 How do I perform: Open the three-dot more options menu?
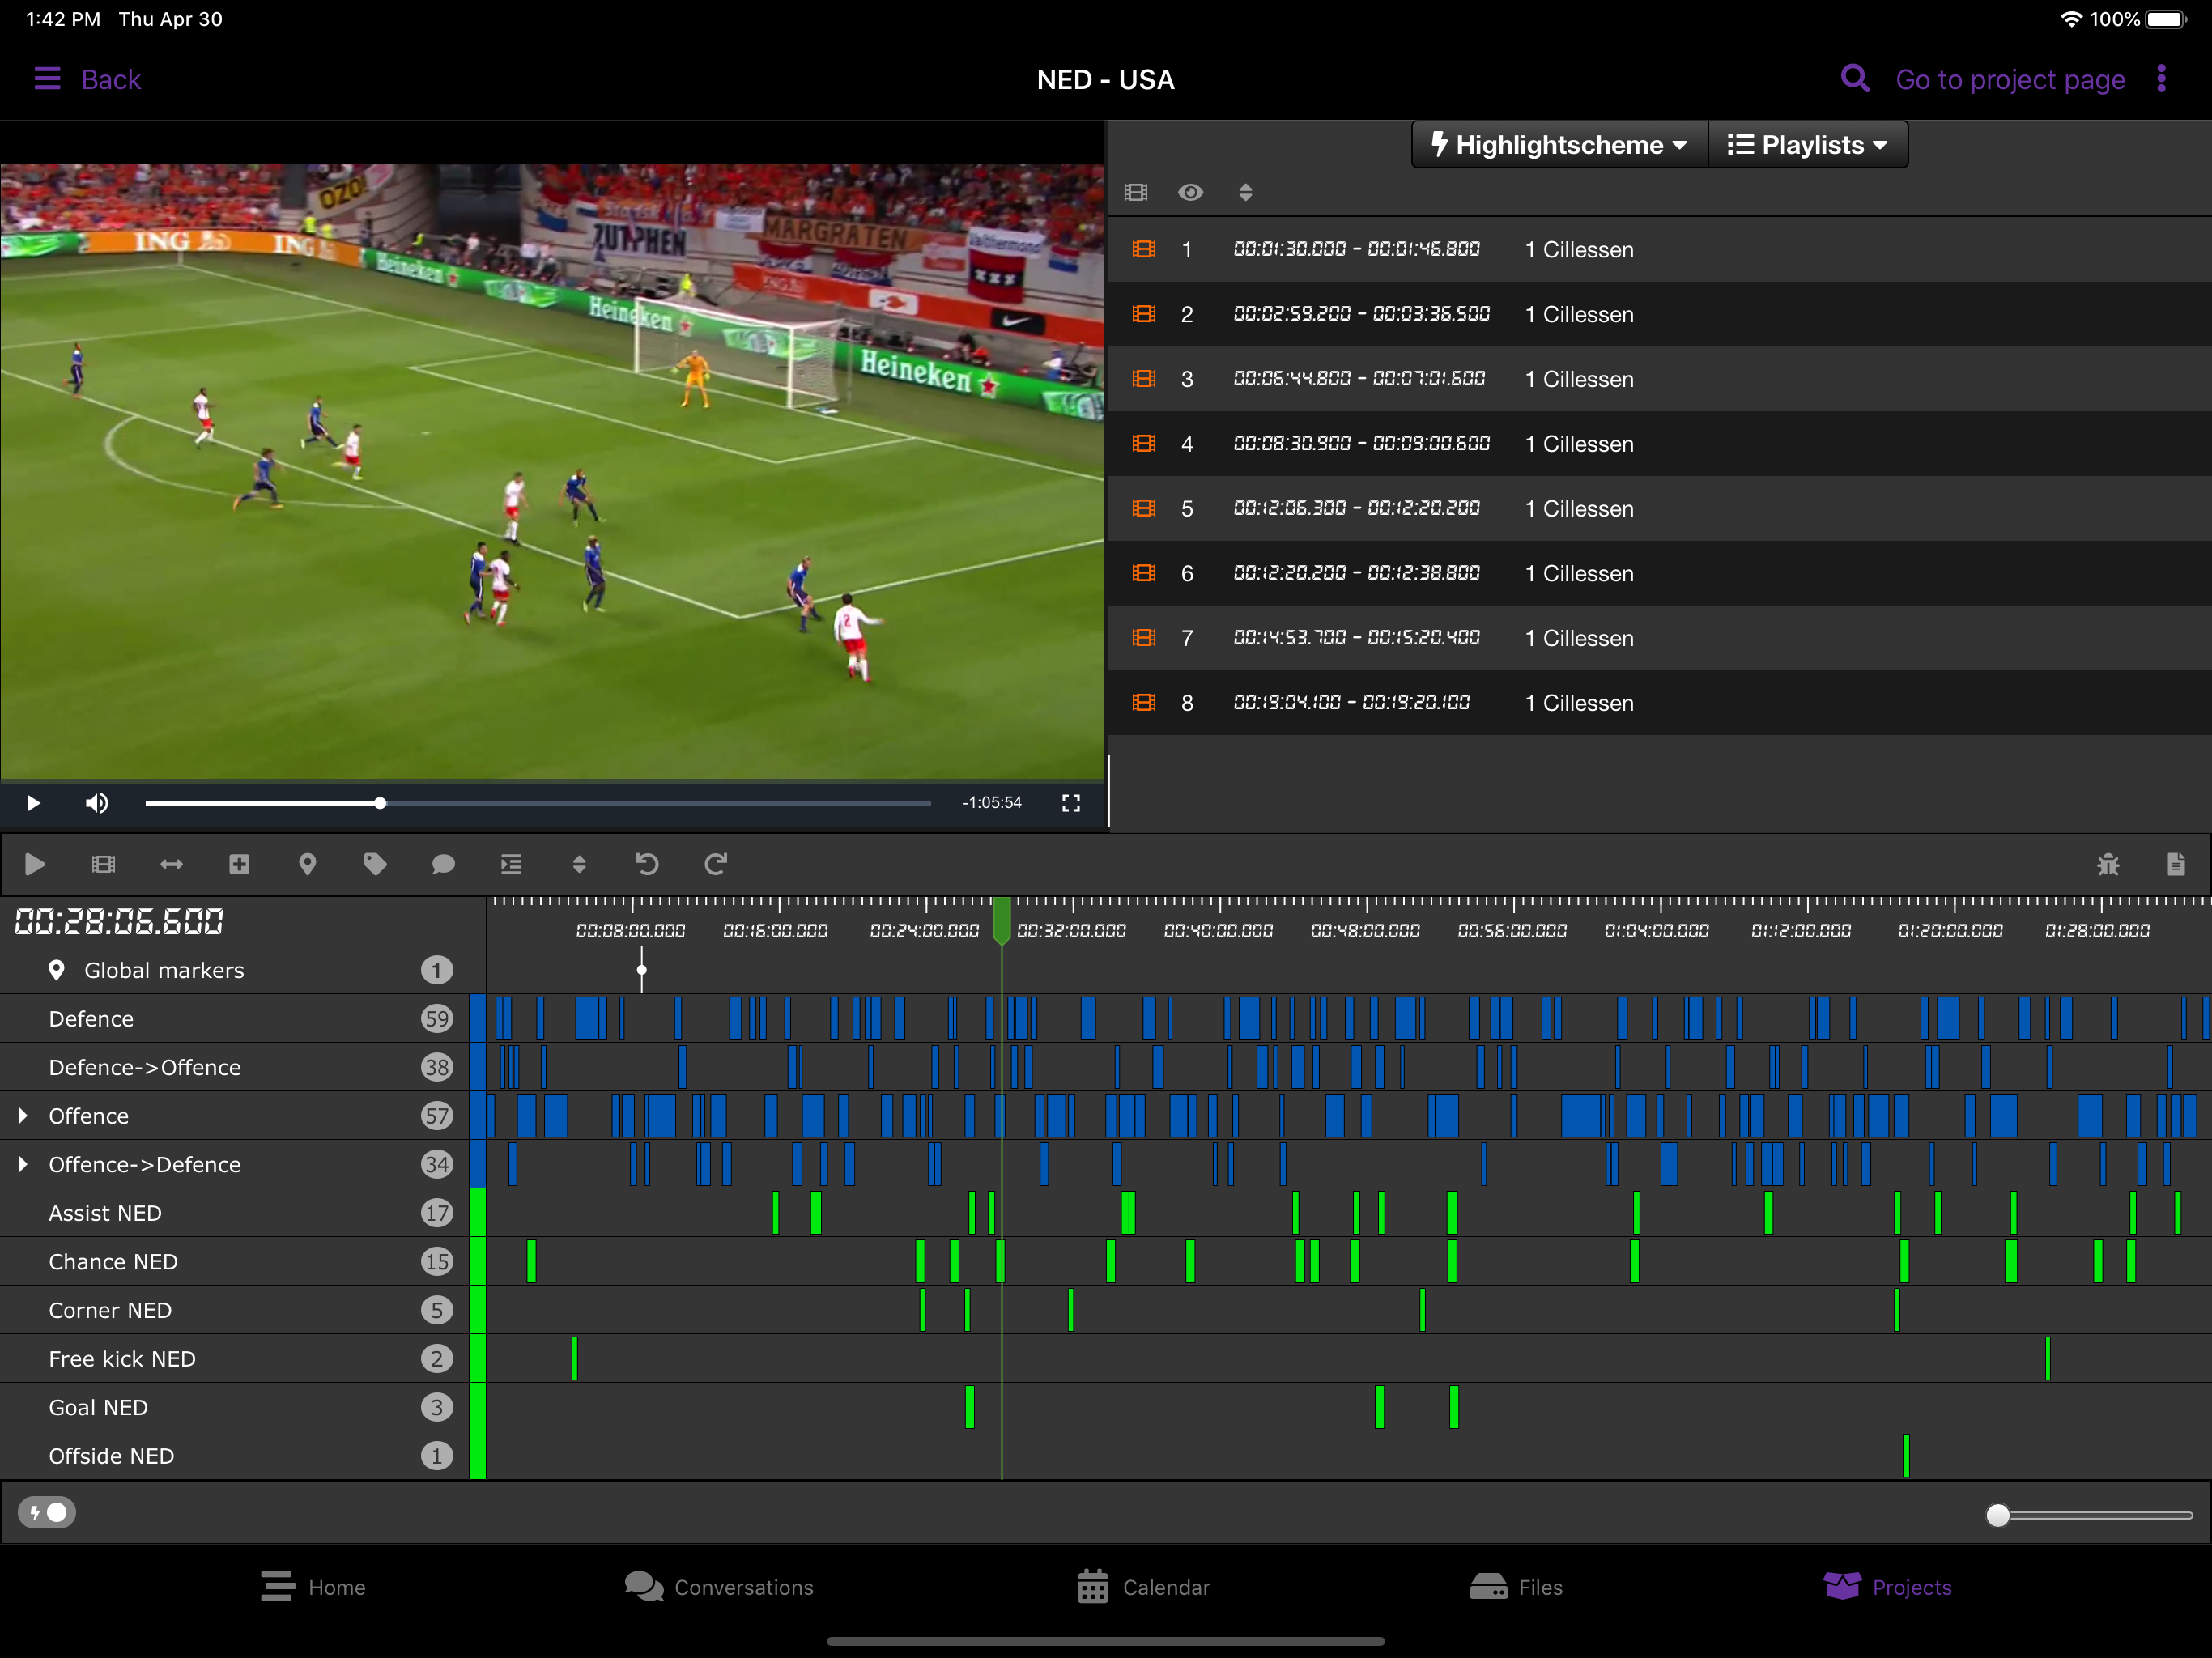pyautogui.click(x=2161, y=79)
